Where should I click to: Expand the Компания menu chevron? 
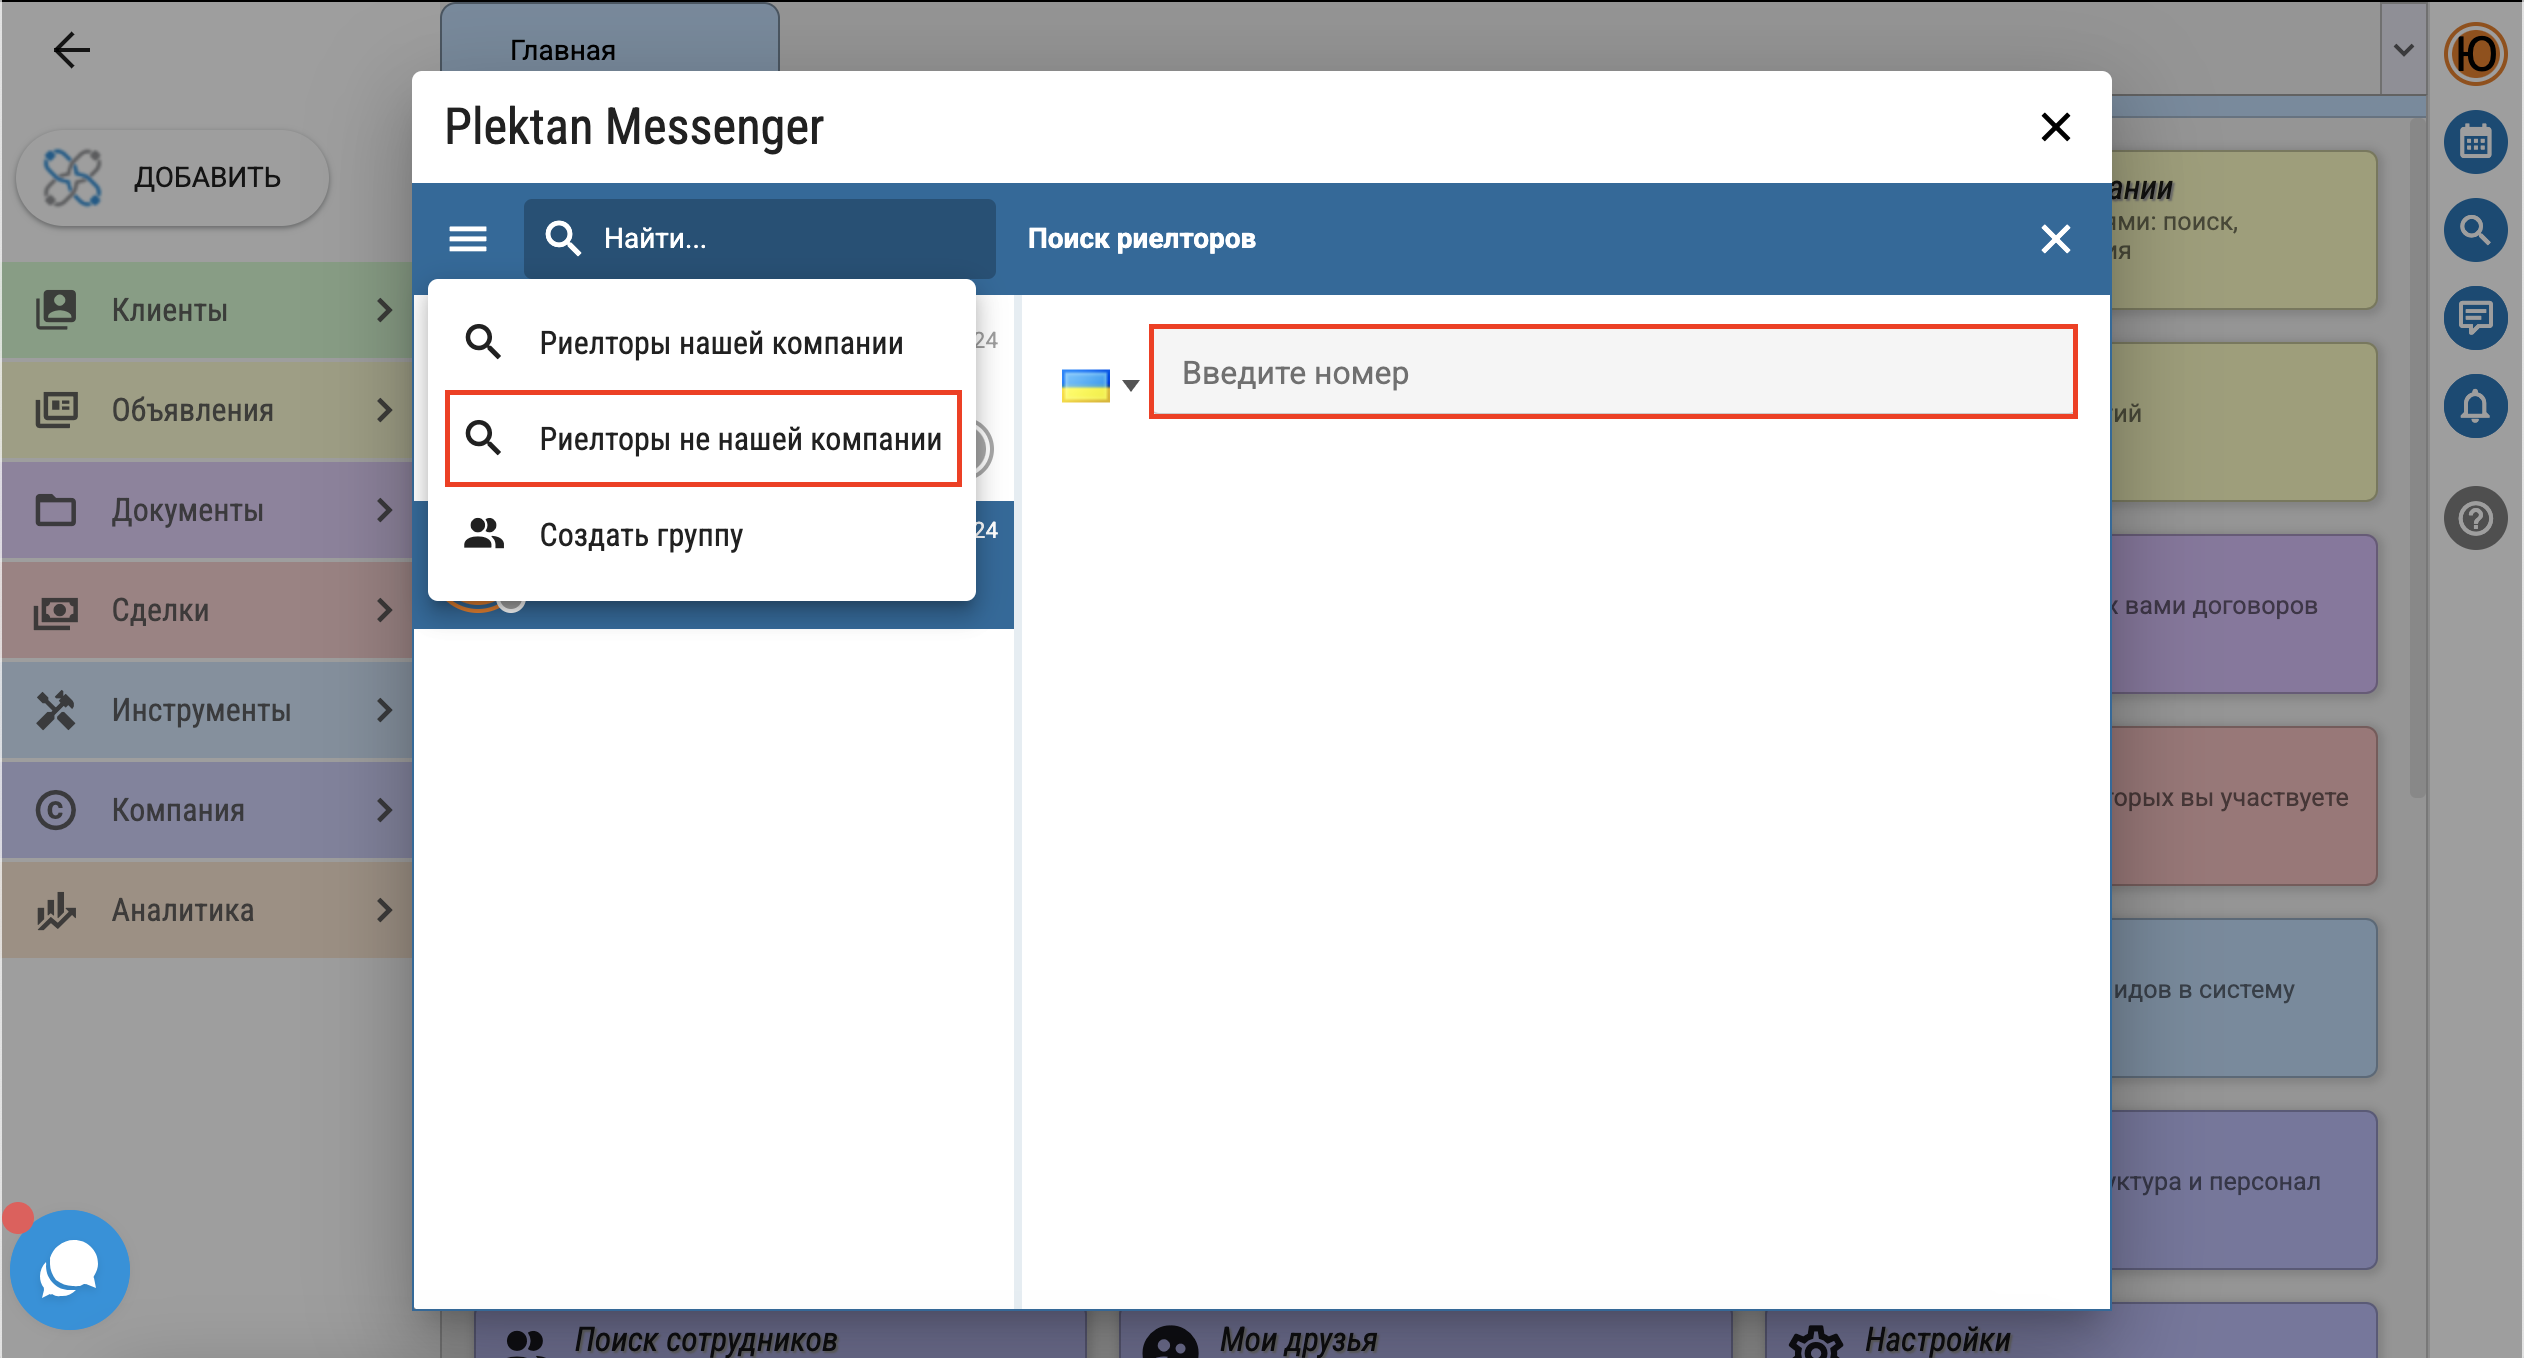pyautogui.click(x=384, y=810)
